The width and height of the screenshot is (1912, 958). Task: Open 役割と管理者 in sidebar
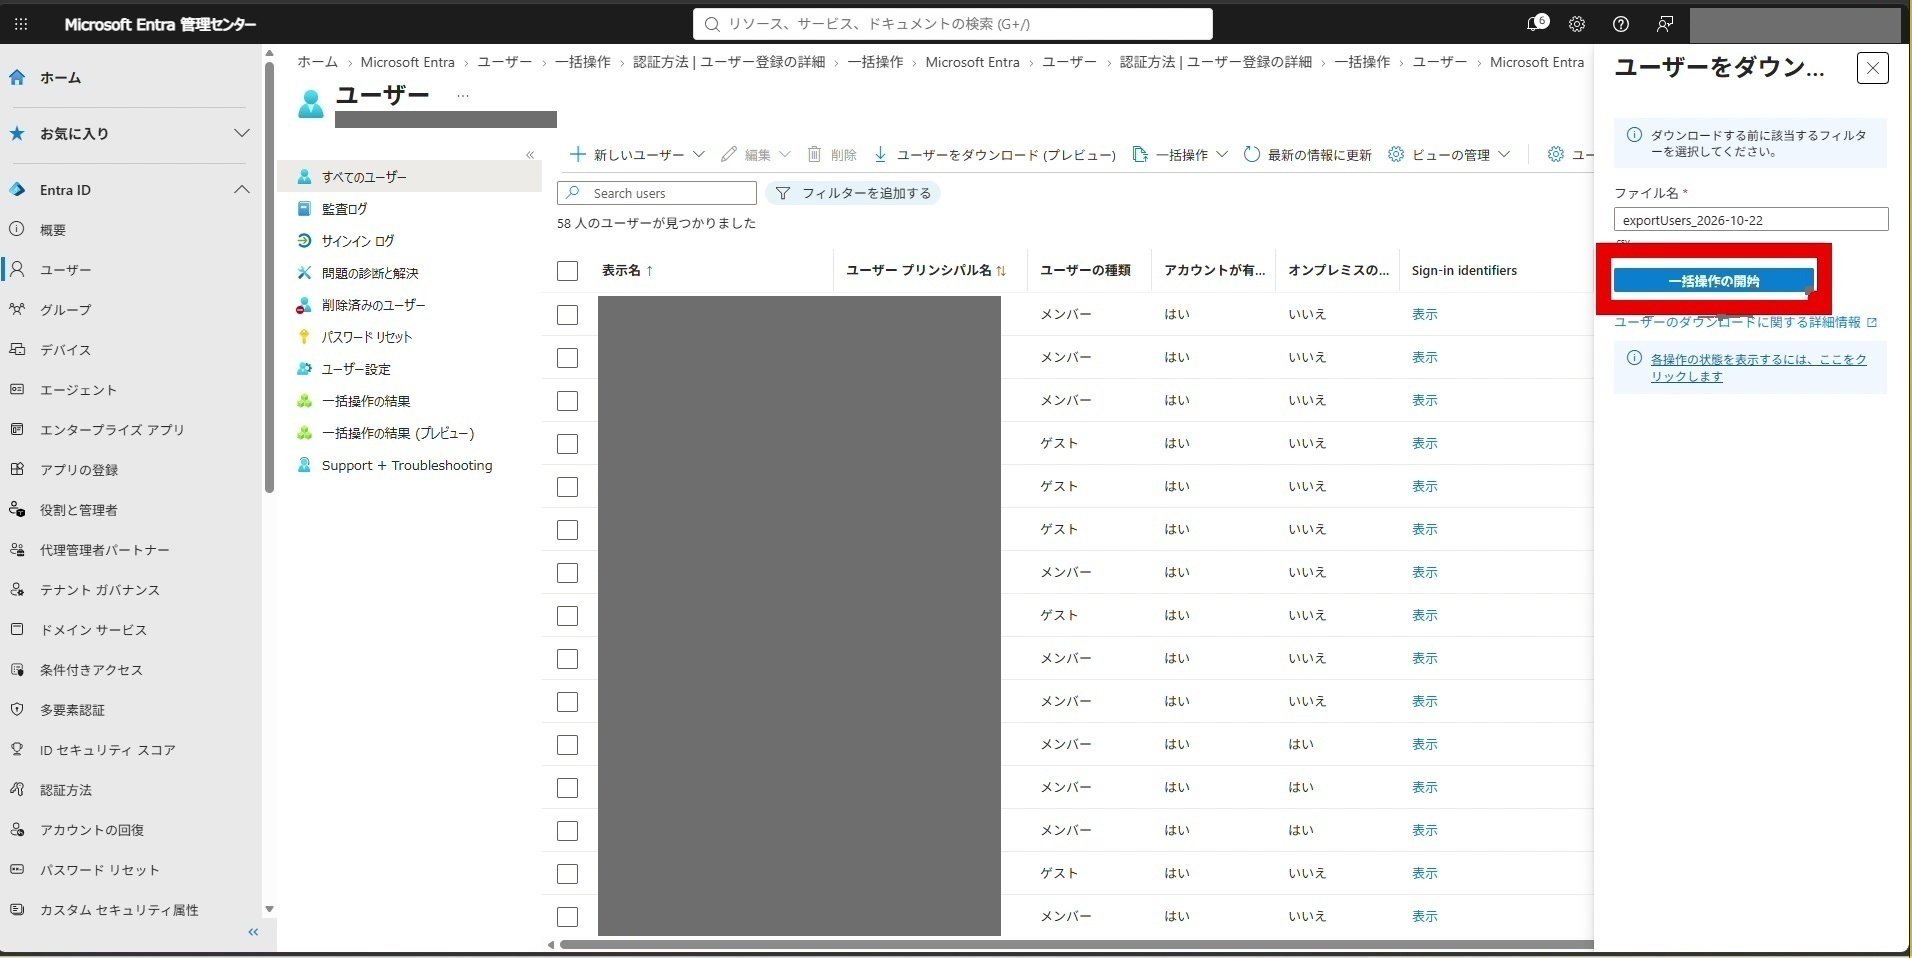click(79, 510)
